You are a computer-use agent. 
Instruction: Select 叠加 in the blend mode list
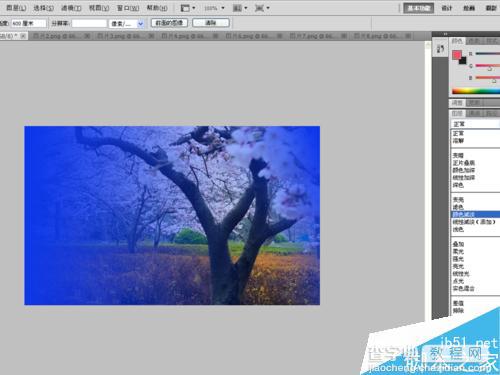458,244
